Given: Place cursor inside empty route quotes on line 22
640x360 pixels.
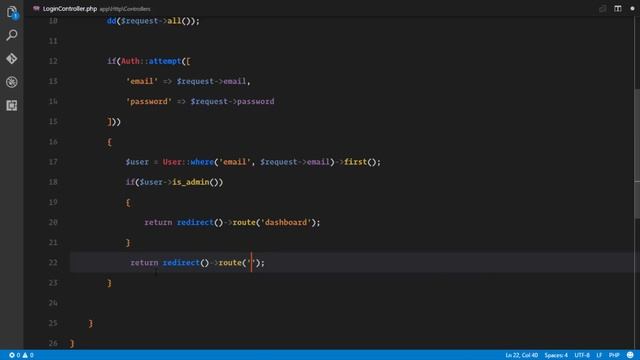Looking at the screenshot, I should click(251, 262).
